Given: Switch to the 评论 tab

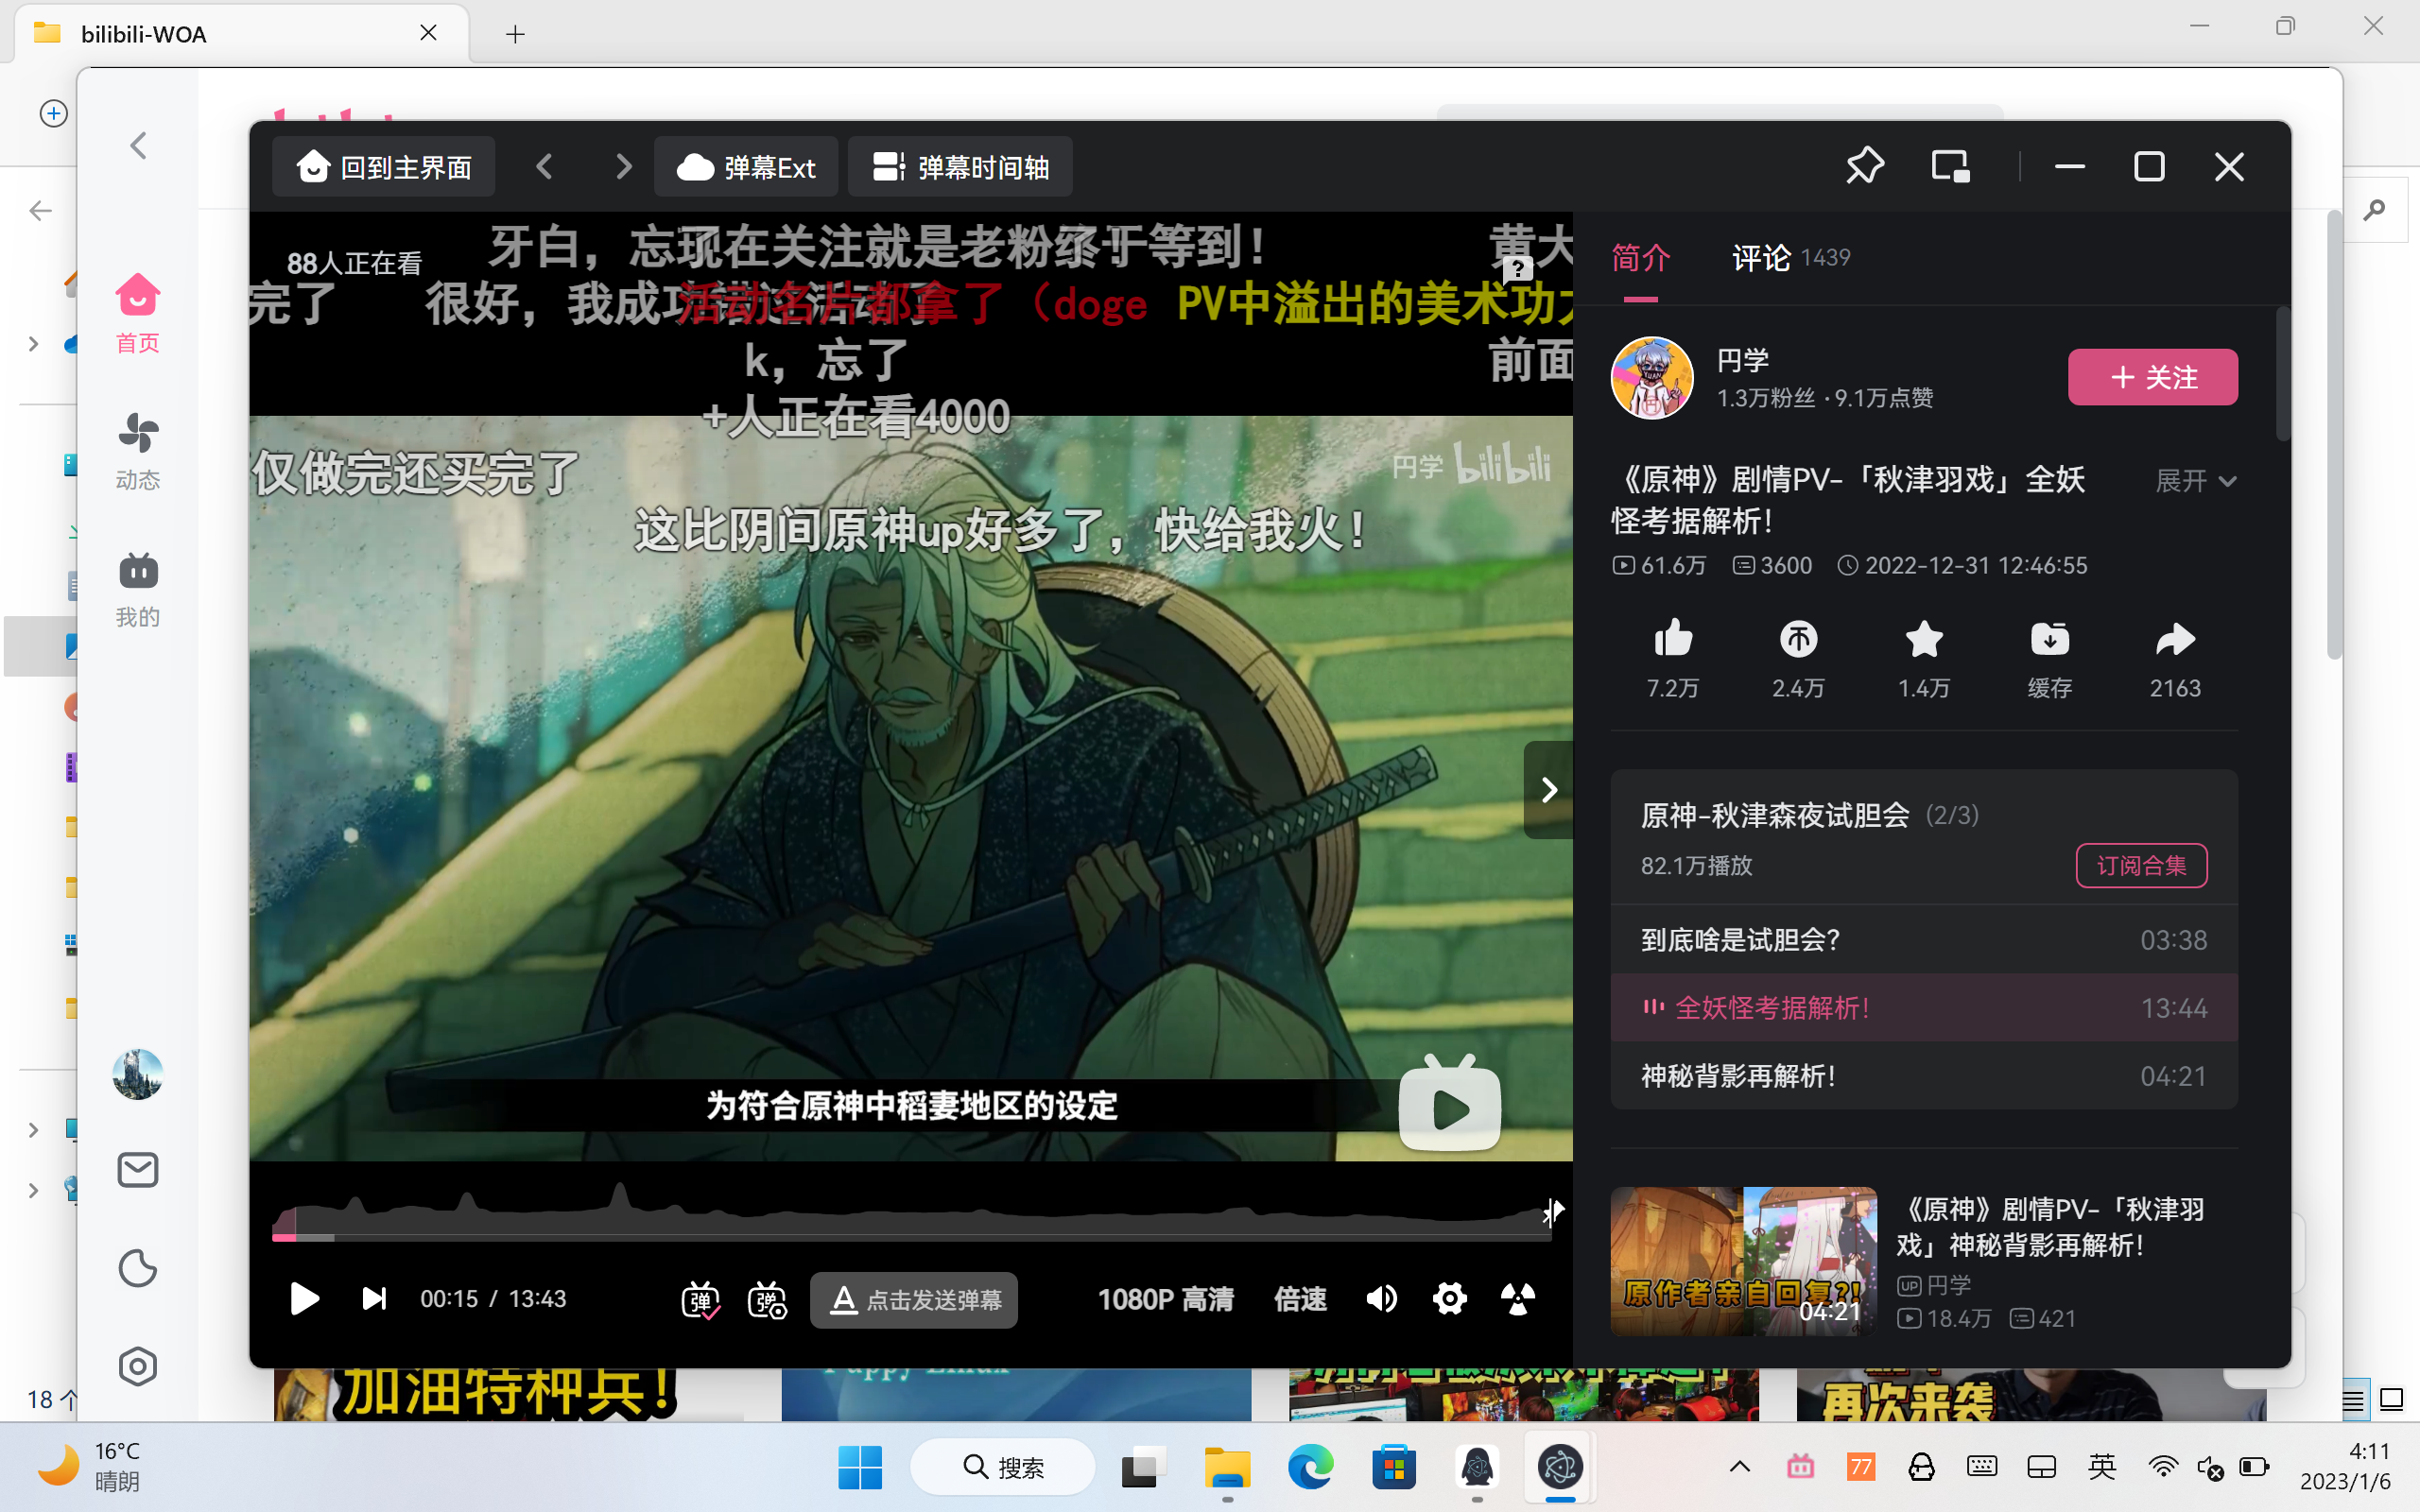Looking at the screenshot, I should (x=1790, y=259).
